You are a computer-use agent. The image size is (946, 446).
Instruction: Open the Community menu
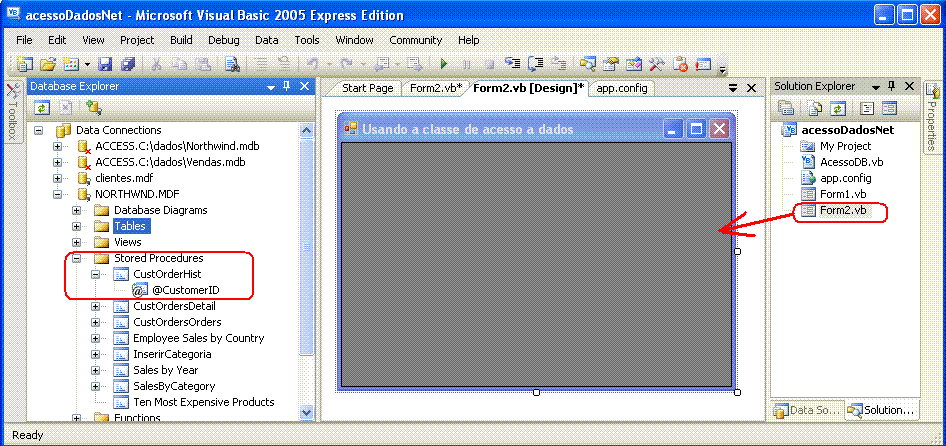point(416,40)
